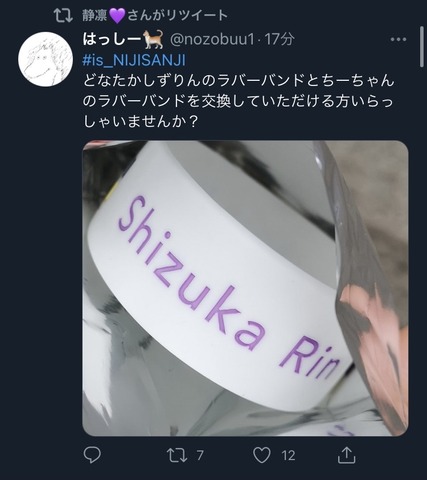The height and width of the screenshot is (480, 427).
Task: Like the tweet with the heart icon
Action: coord(262,455)
